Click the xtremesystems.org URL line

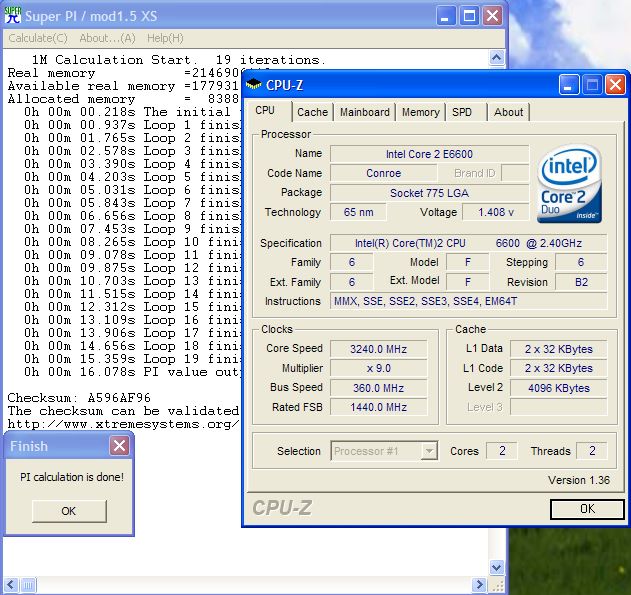(124, 424)
